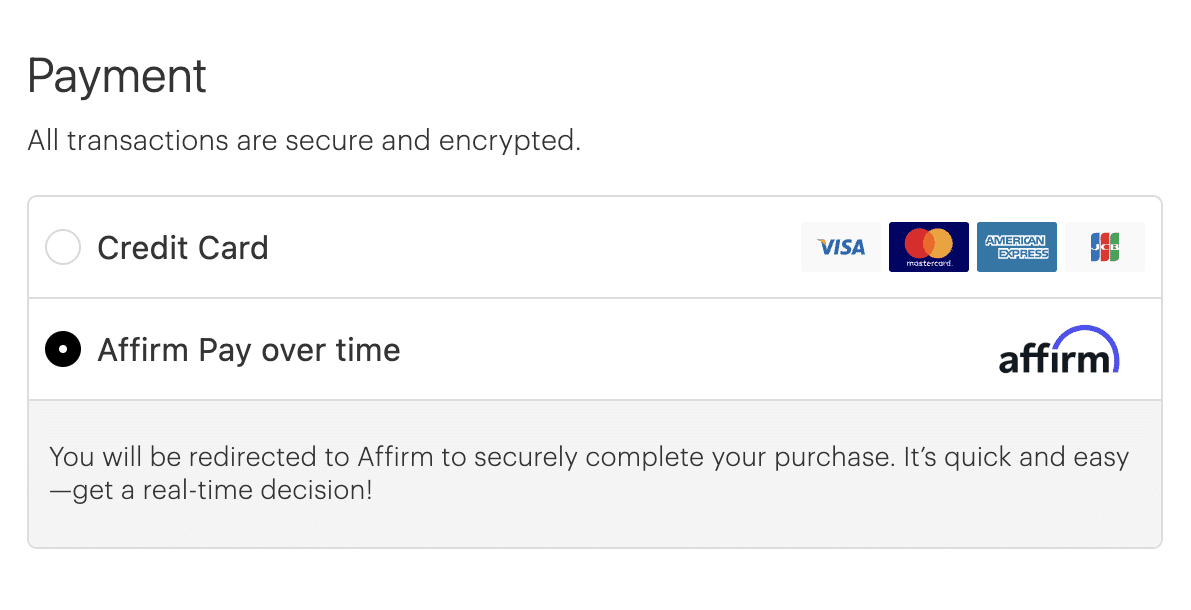Select the Credit Card radio button
This screenshot has width=1191, height=610.
[63, 247]
